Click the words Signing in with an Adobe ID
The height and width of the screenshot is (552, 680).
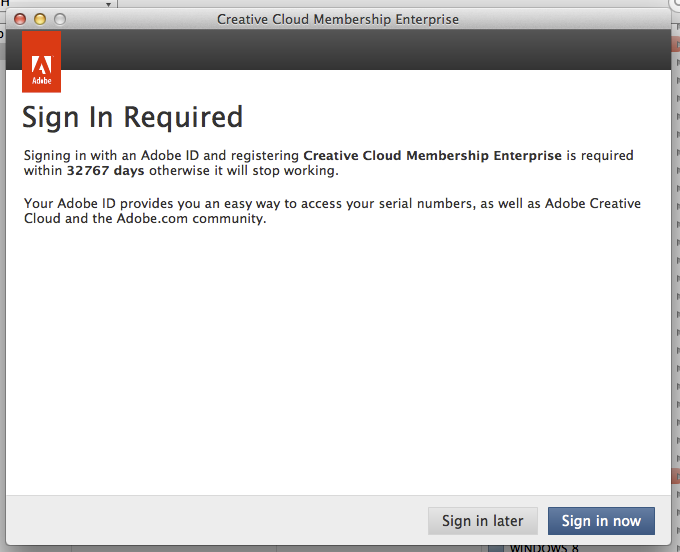(110, 155)
